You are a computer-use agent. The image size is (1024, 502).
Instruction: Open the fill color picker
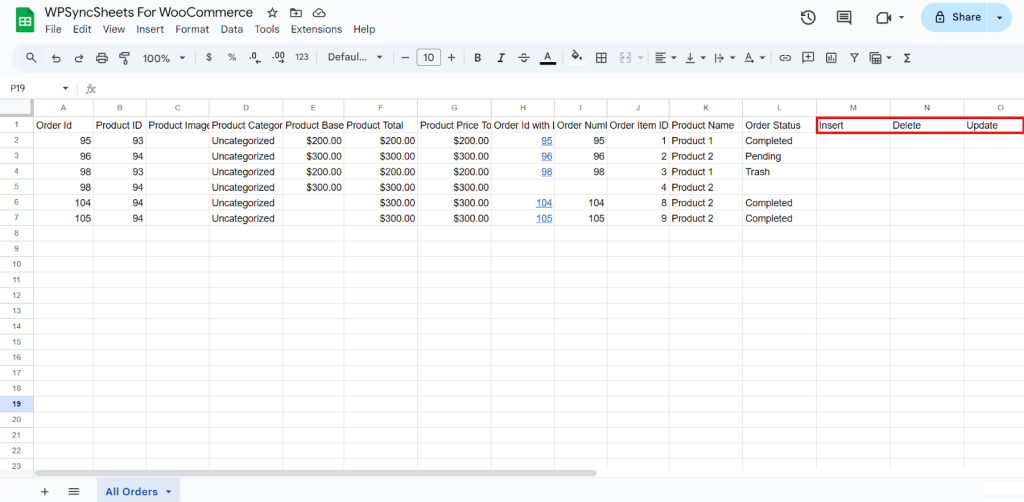[577, 57]
